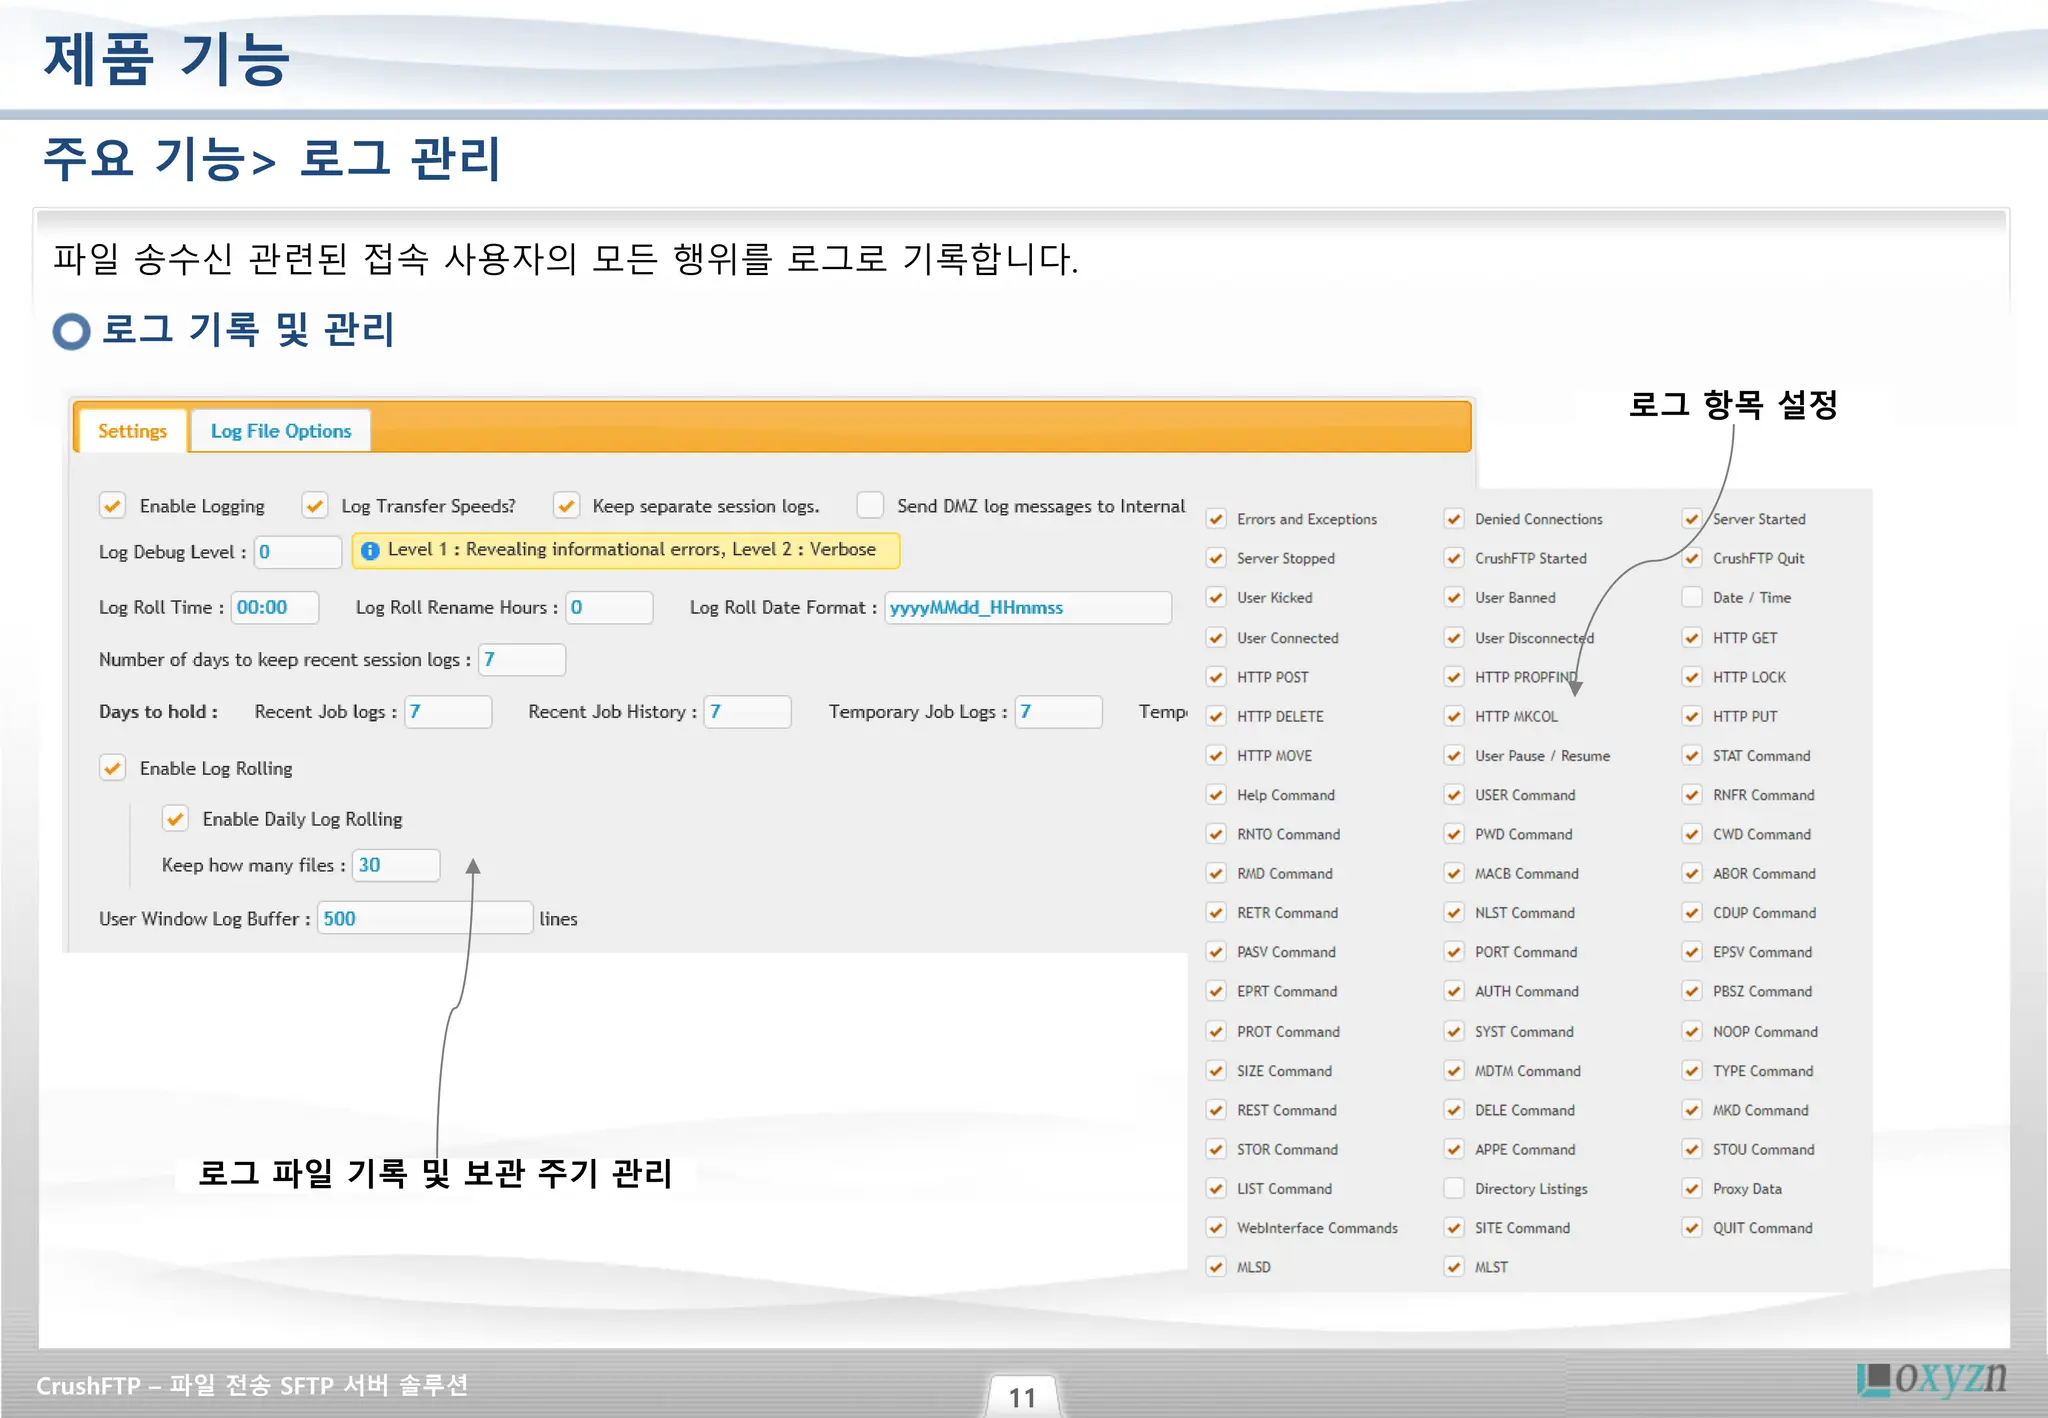Screen dimensions: 2048x1418
Task: Toggle the RETR Command checkbox
Action: [x=1216, y=912]
